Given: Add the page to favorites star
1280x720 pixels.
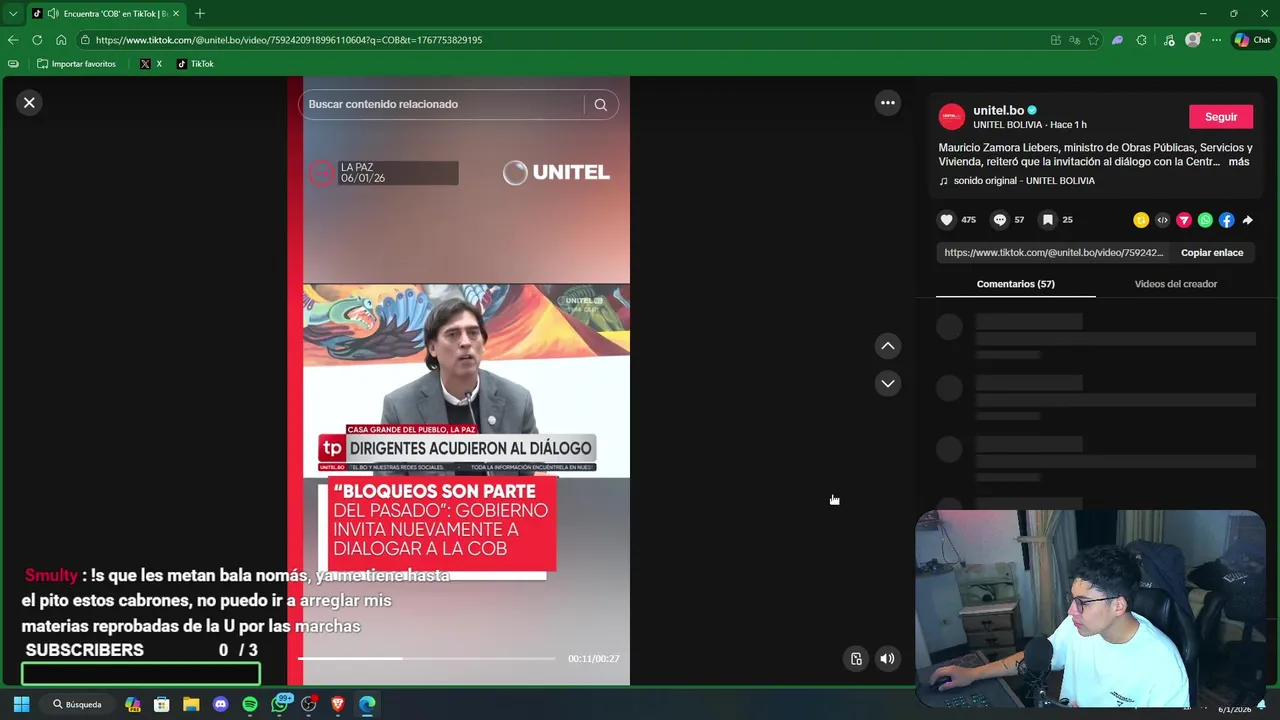Looking at the screenshot, I should click(1093, 40).
